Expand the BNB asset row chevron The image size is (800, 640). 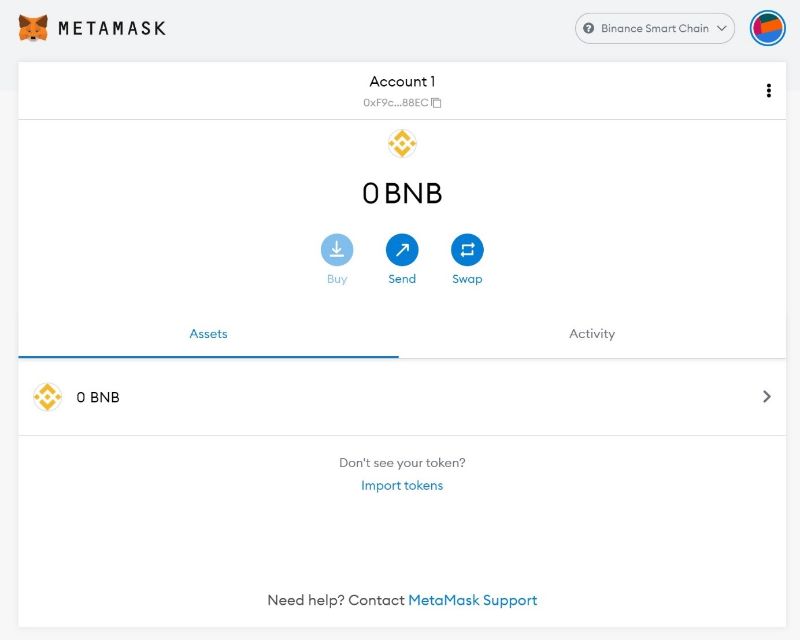point(767,397)
